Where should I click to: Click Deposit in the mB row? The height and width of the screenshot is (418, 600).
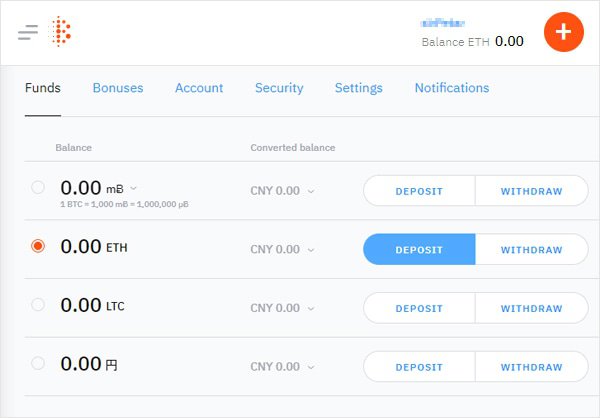click(x=419, y=191)
